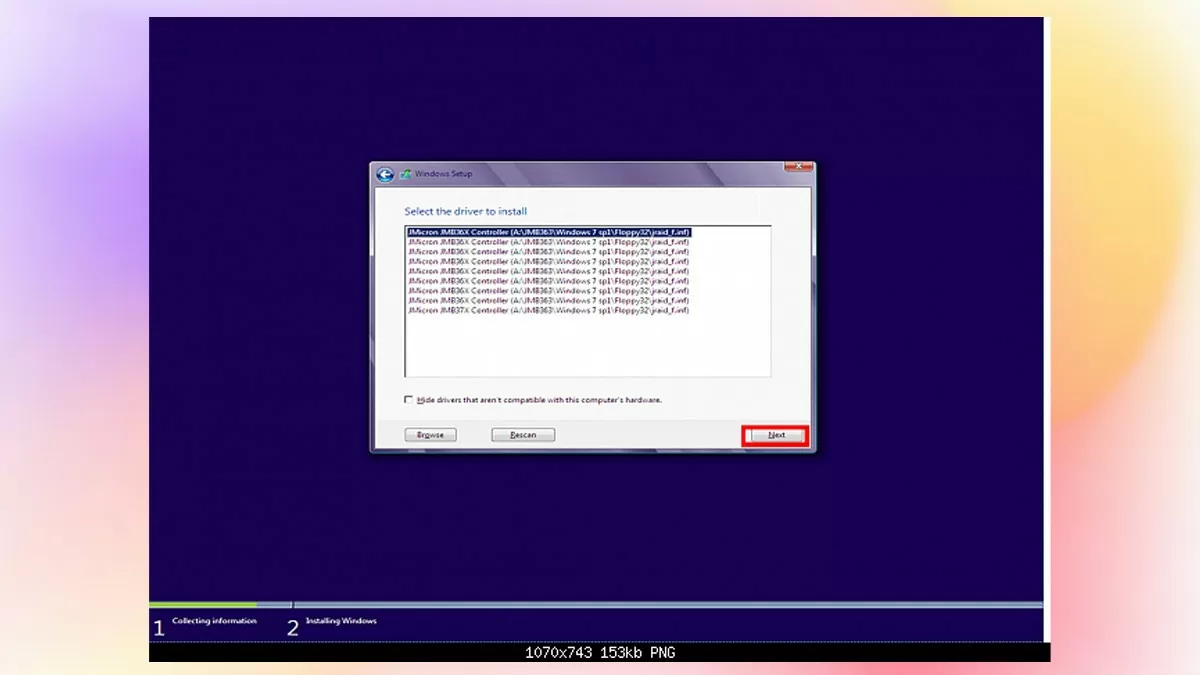Viewport: 1200px width, 675px height.
Task: Click the Browse button
Action: tap(430, 434)
